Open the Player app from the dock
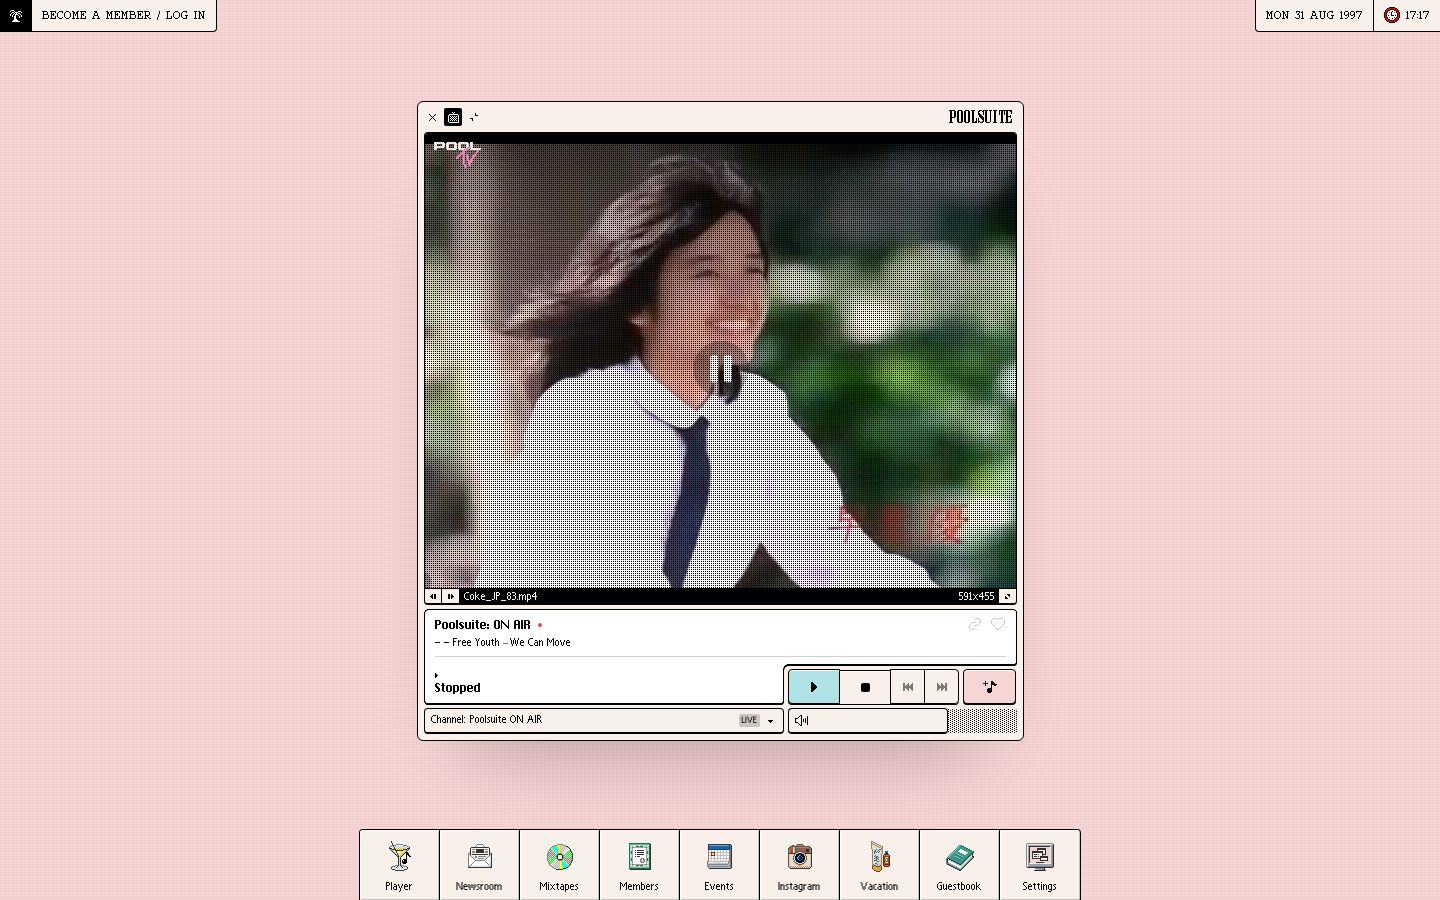Image resolution: width=1440 pixels, height=900 pixels. 399,865
